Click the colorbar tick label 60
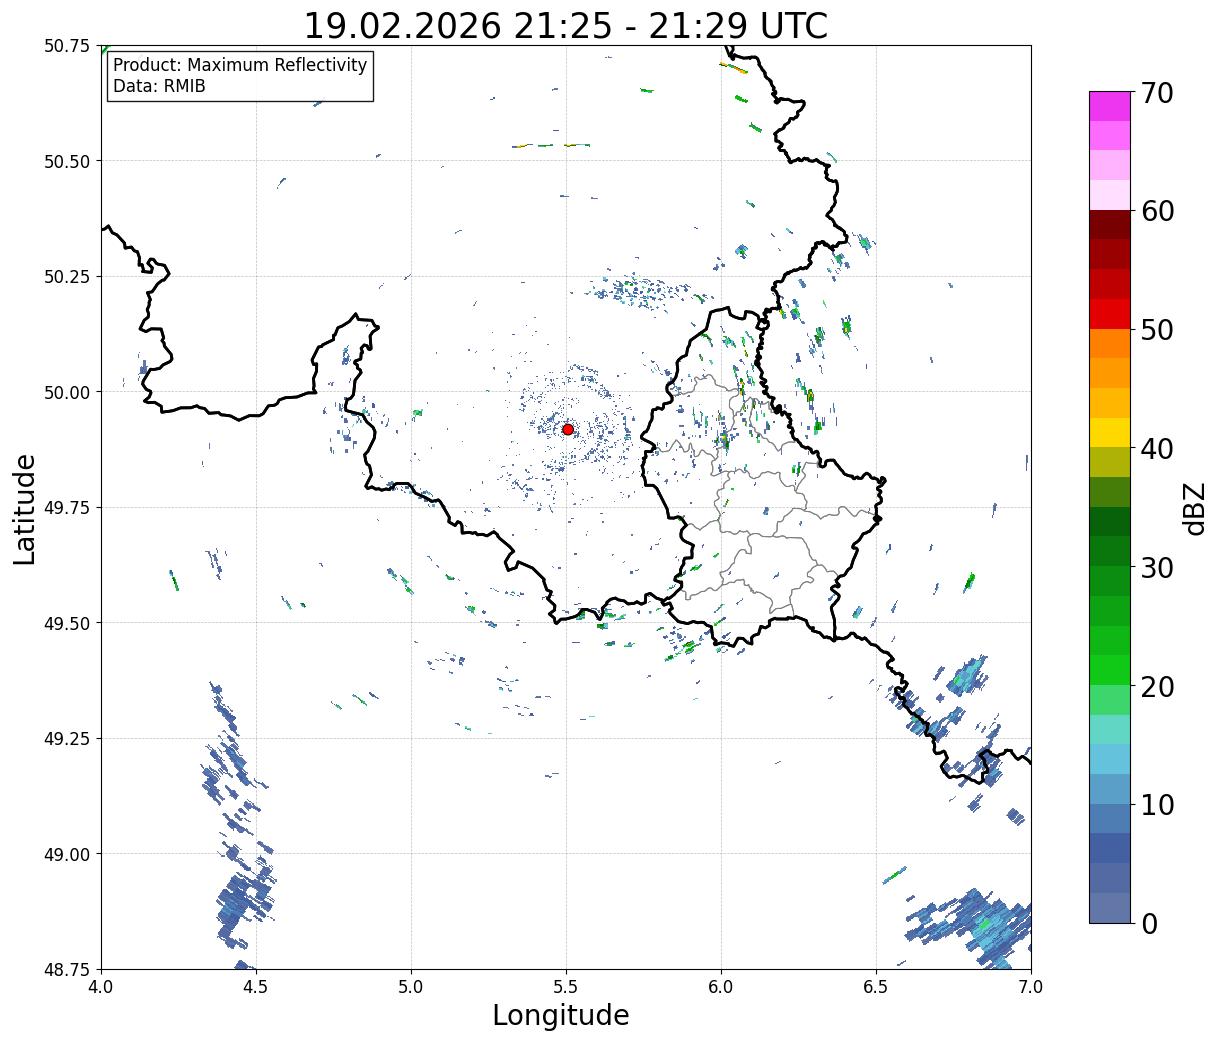Screen dimensions: 1219x1040 [x=1158, y=211]
